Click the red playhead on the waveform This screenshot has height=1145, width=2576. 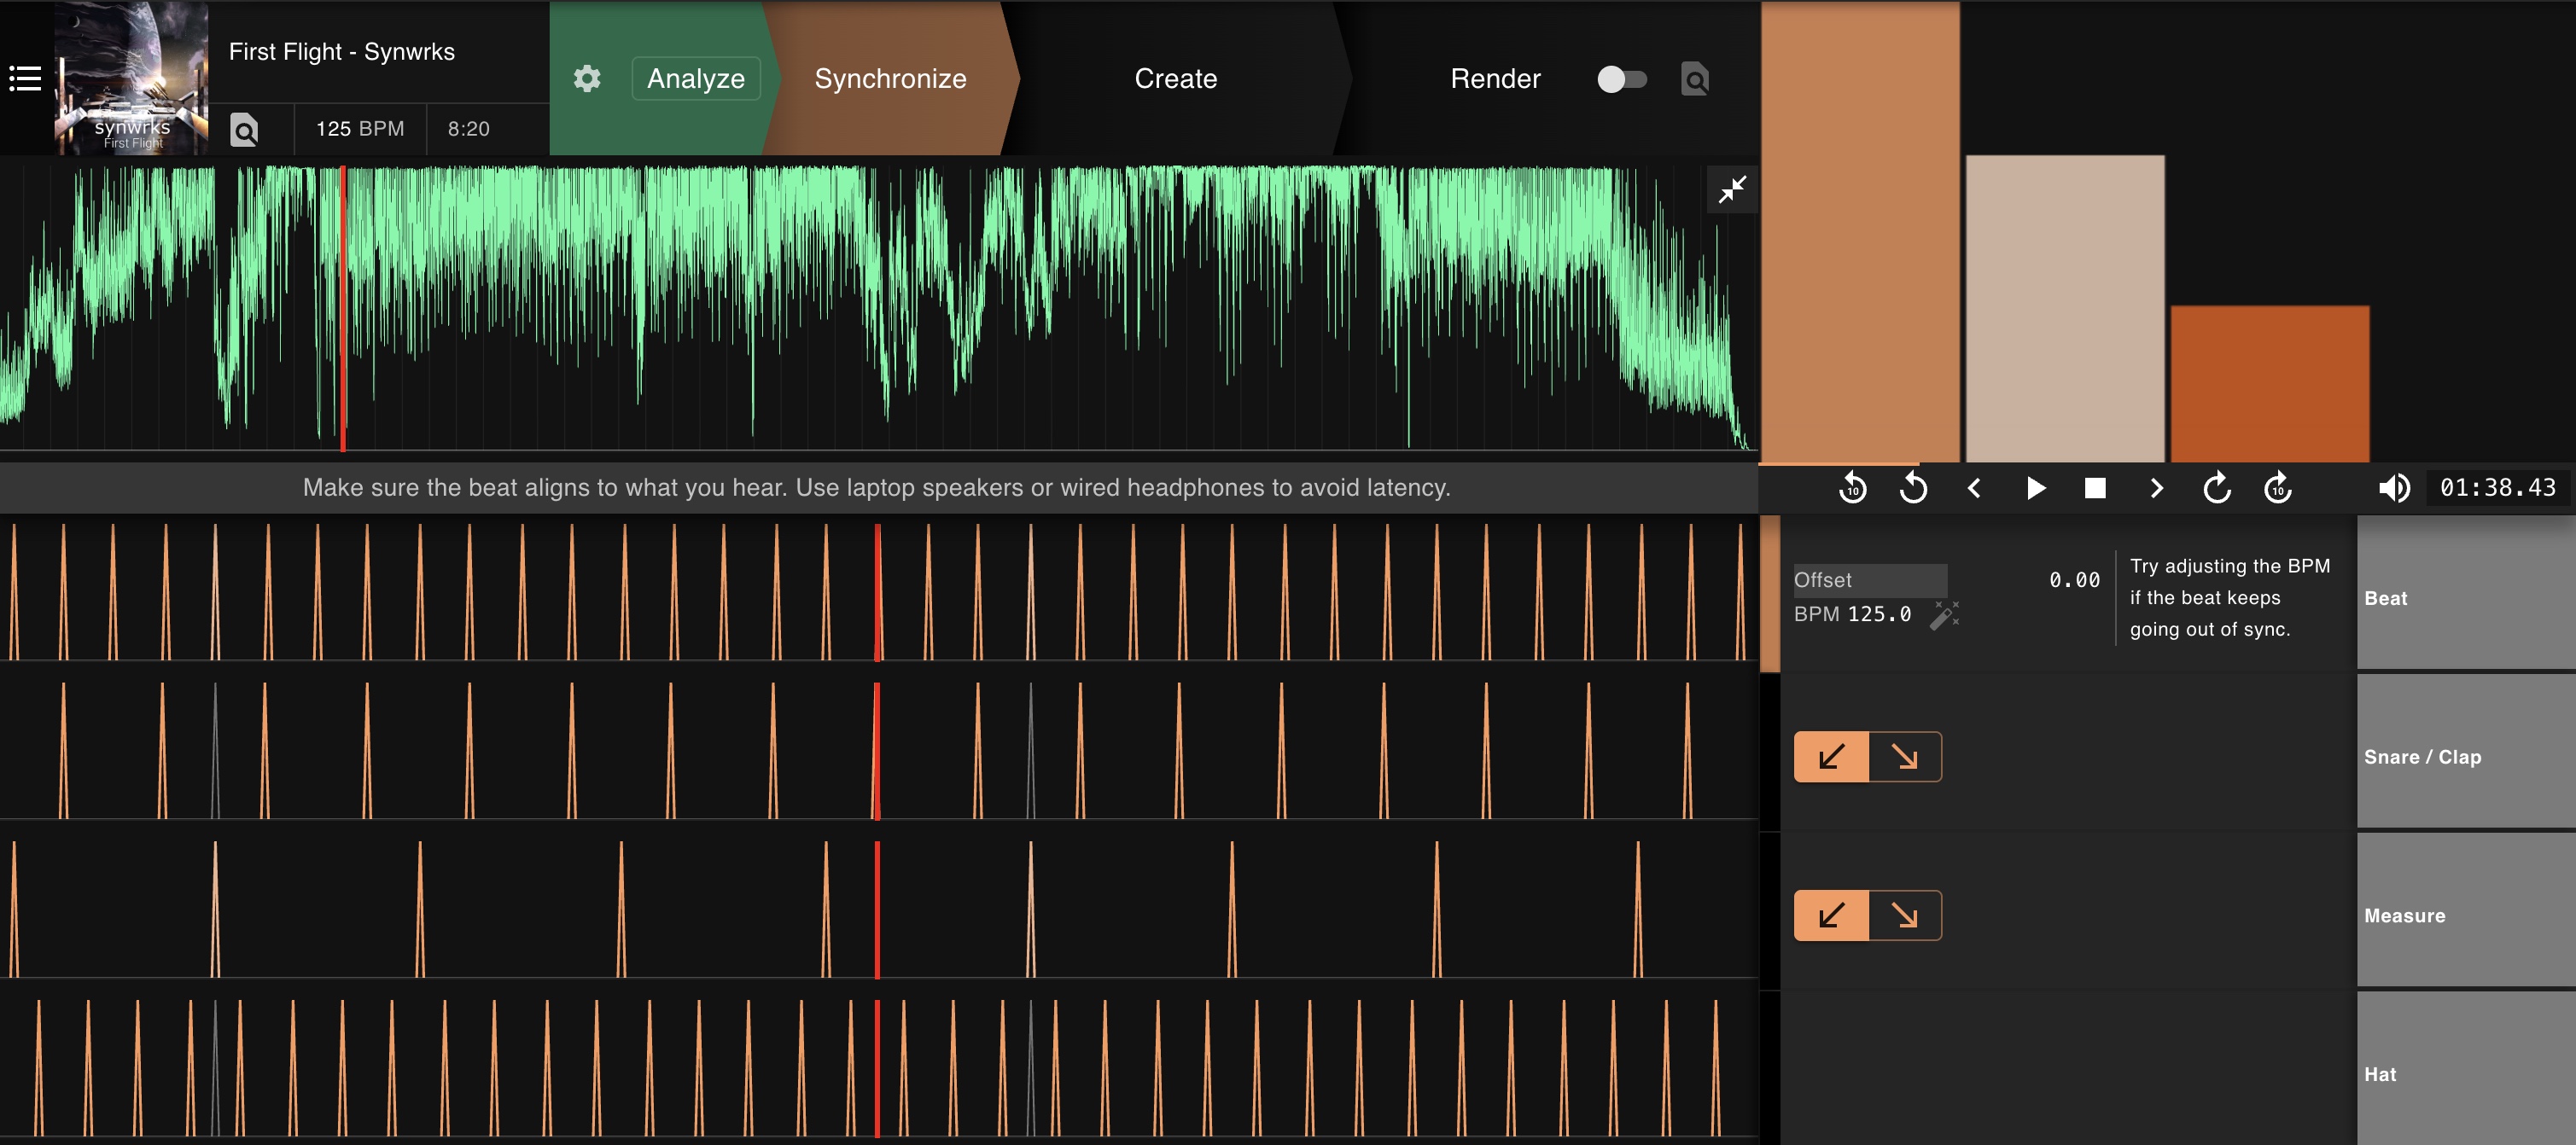(x=343, y=308)
